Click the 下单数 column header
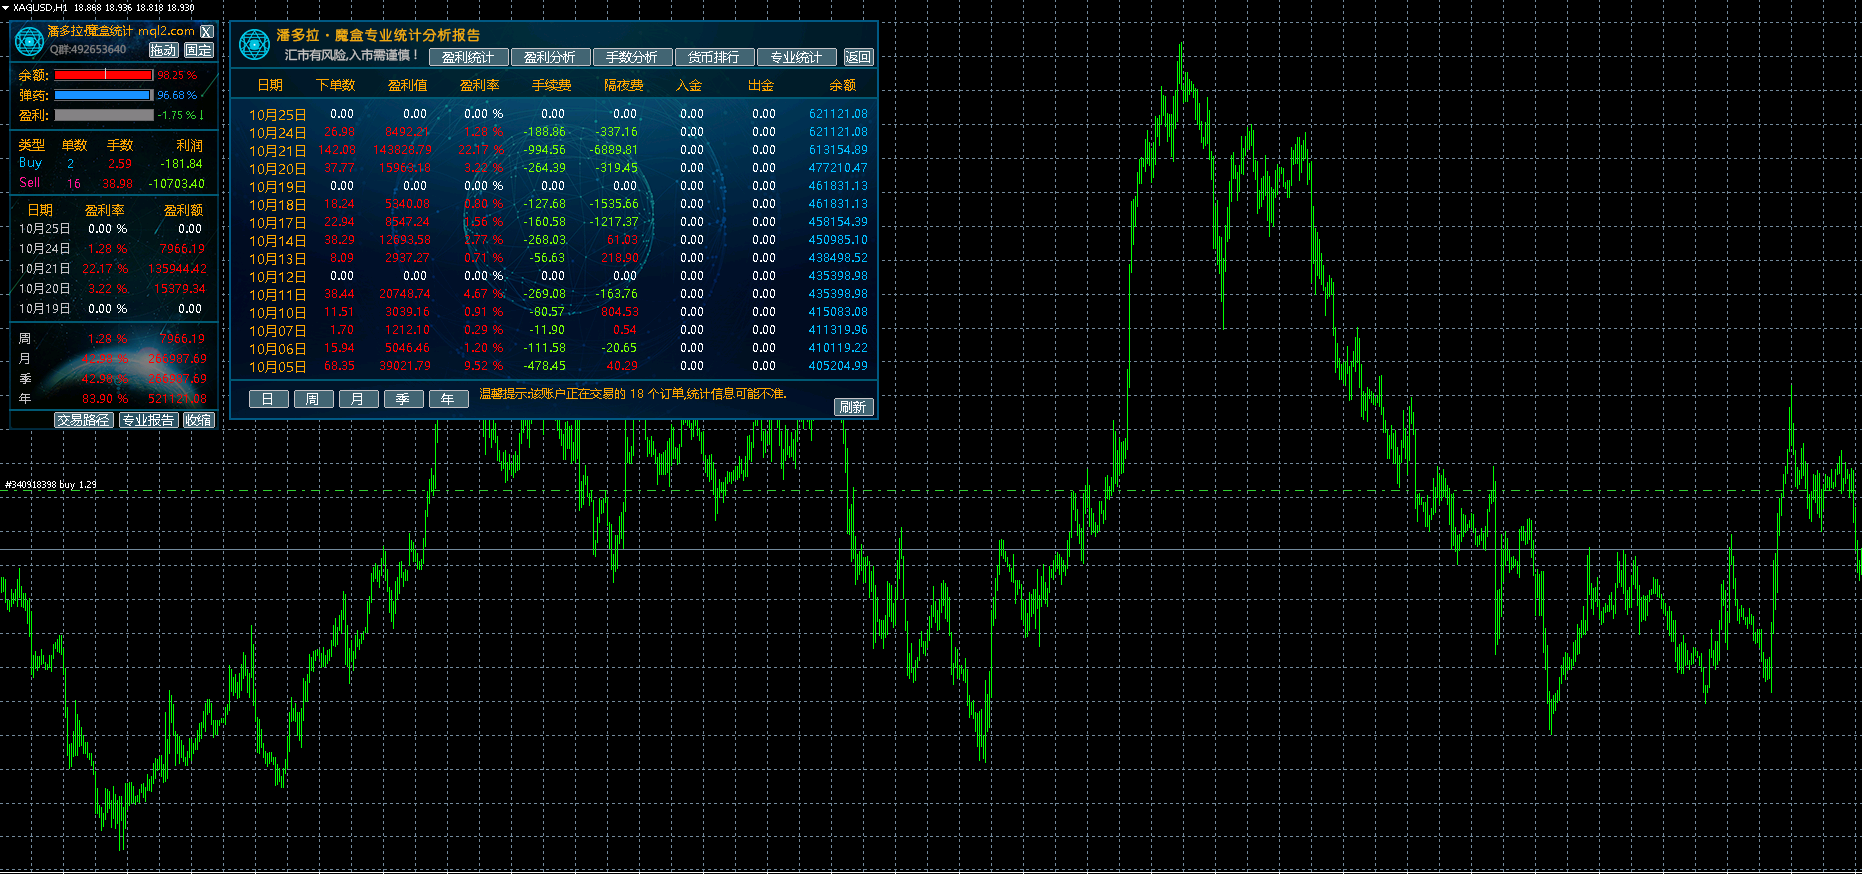 pyautogui.click(x=336, y=85)
